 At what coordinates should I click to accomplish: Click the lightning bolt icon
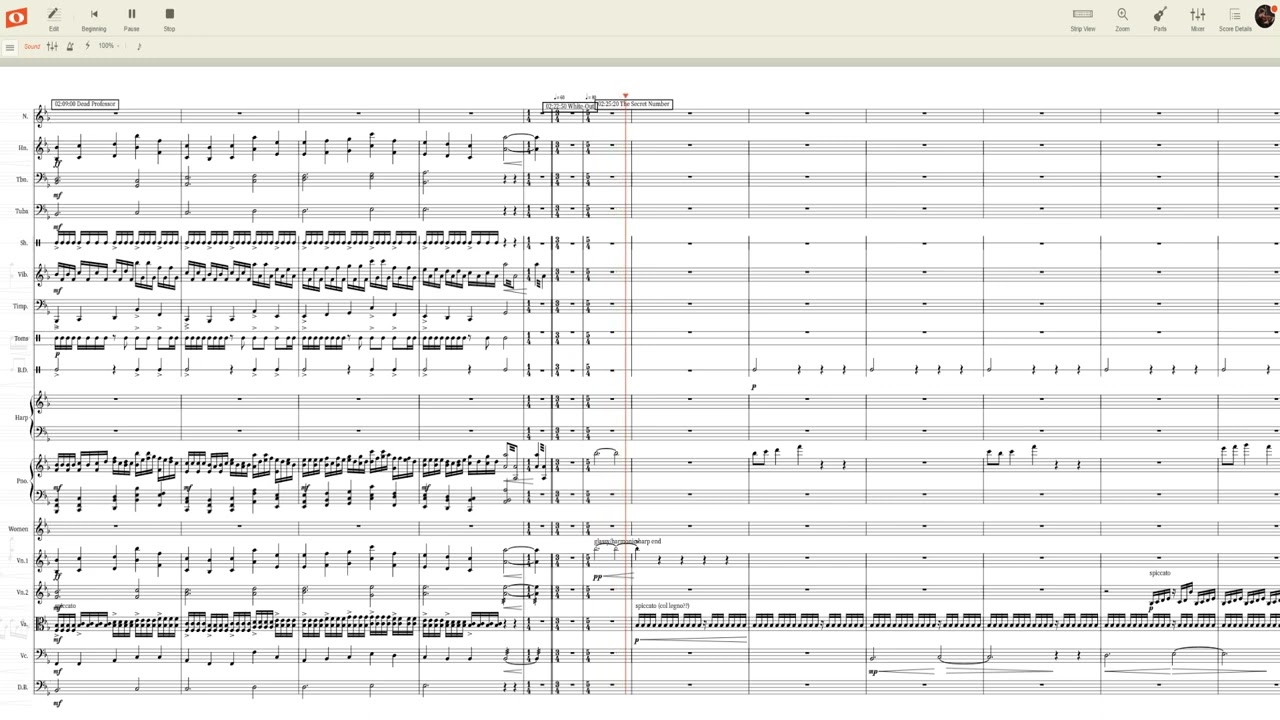[87, 47]
